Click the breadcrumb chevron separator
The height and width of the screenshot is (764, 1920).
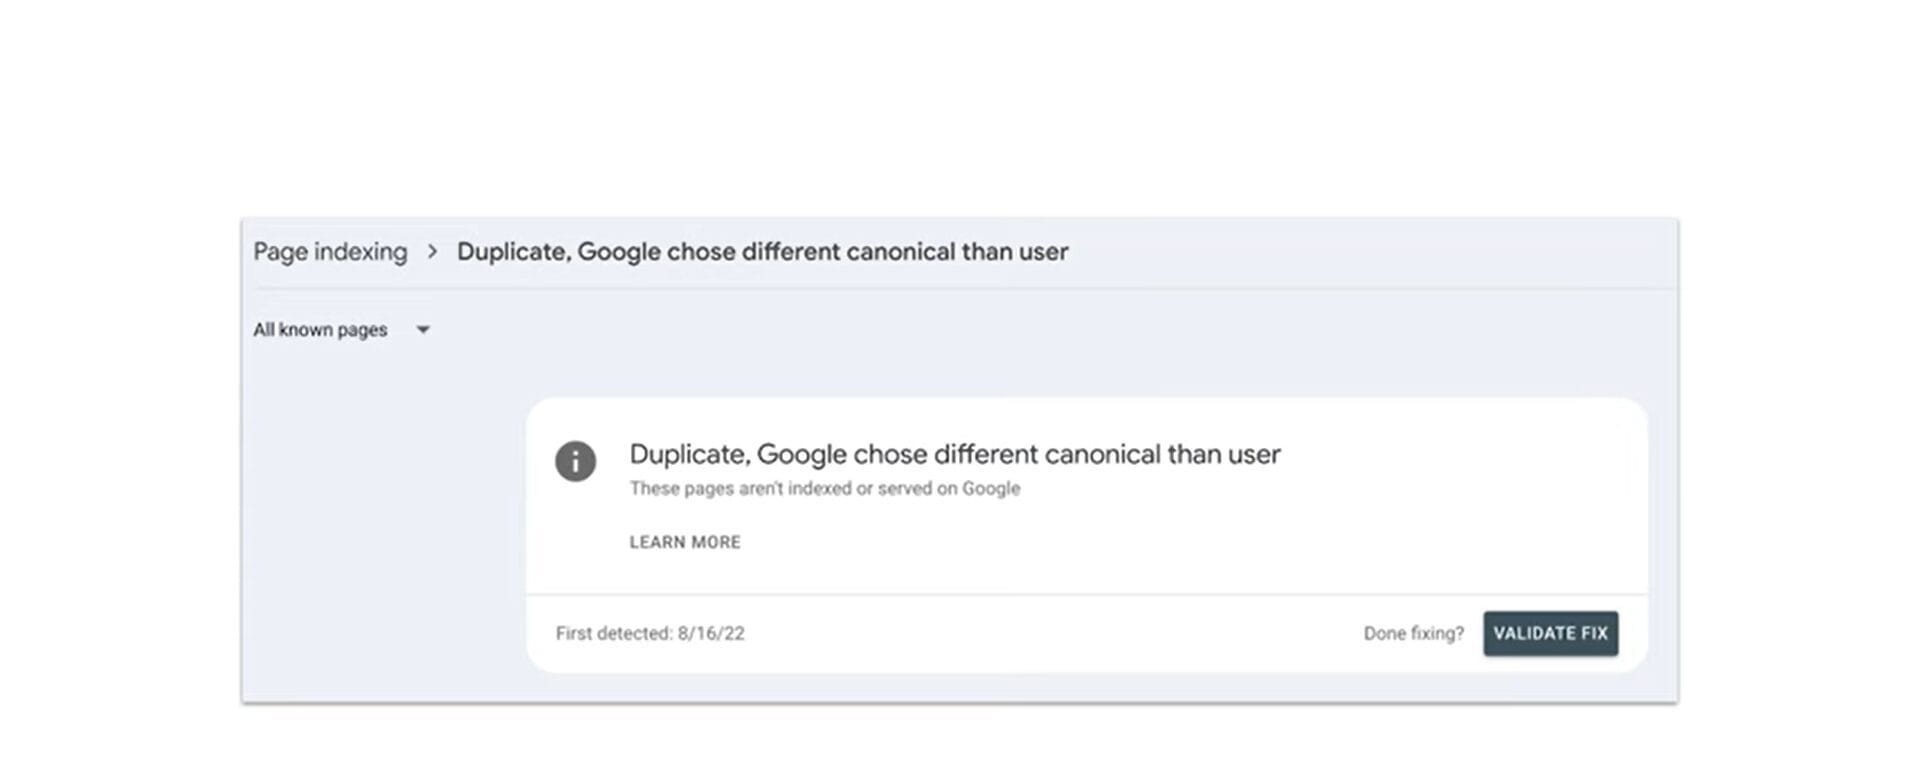(432, 252)
